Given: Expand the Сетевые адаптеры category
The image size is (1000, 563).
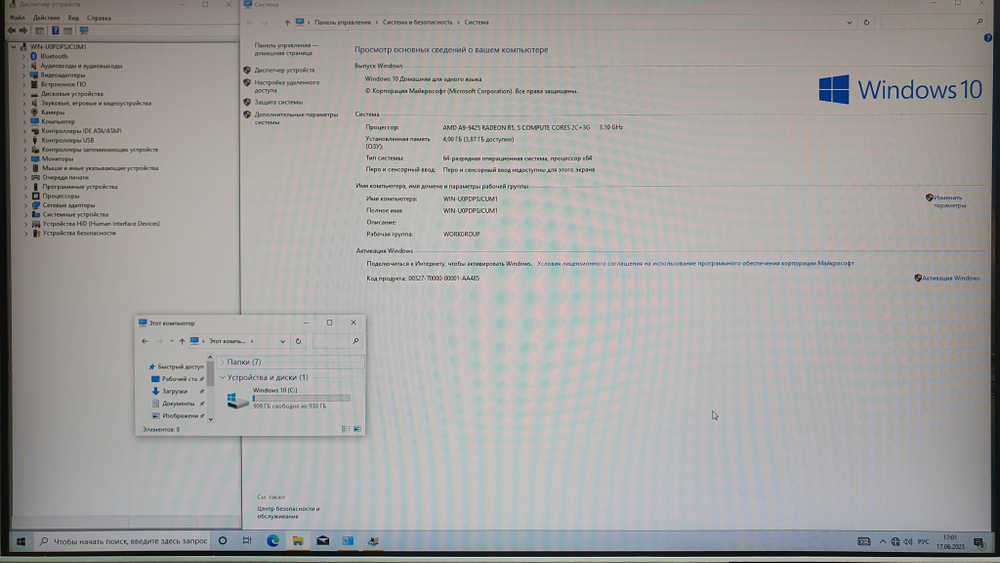Looking at the screenshot, I should click(26, 205).
